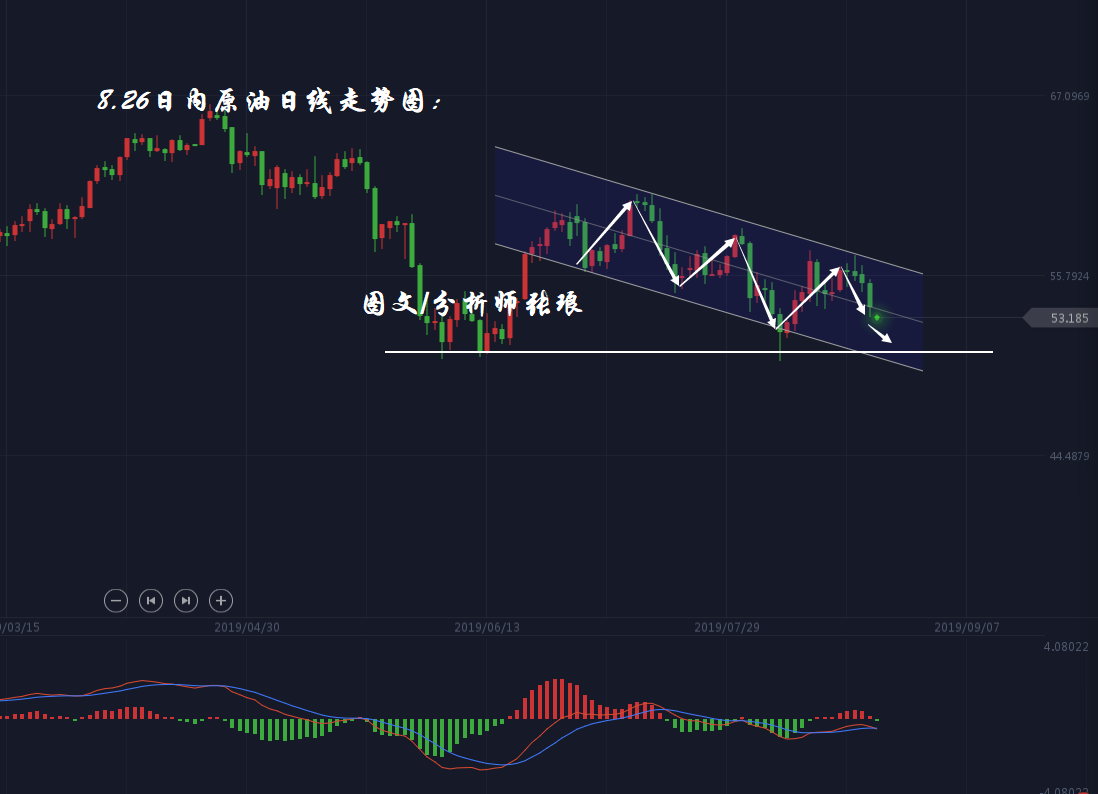Screen dimensions: 1098x794
Task: Click the 44.4879 price axis label
Action: coord(1069,456)
